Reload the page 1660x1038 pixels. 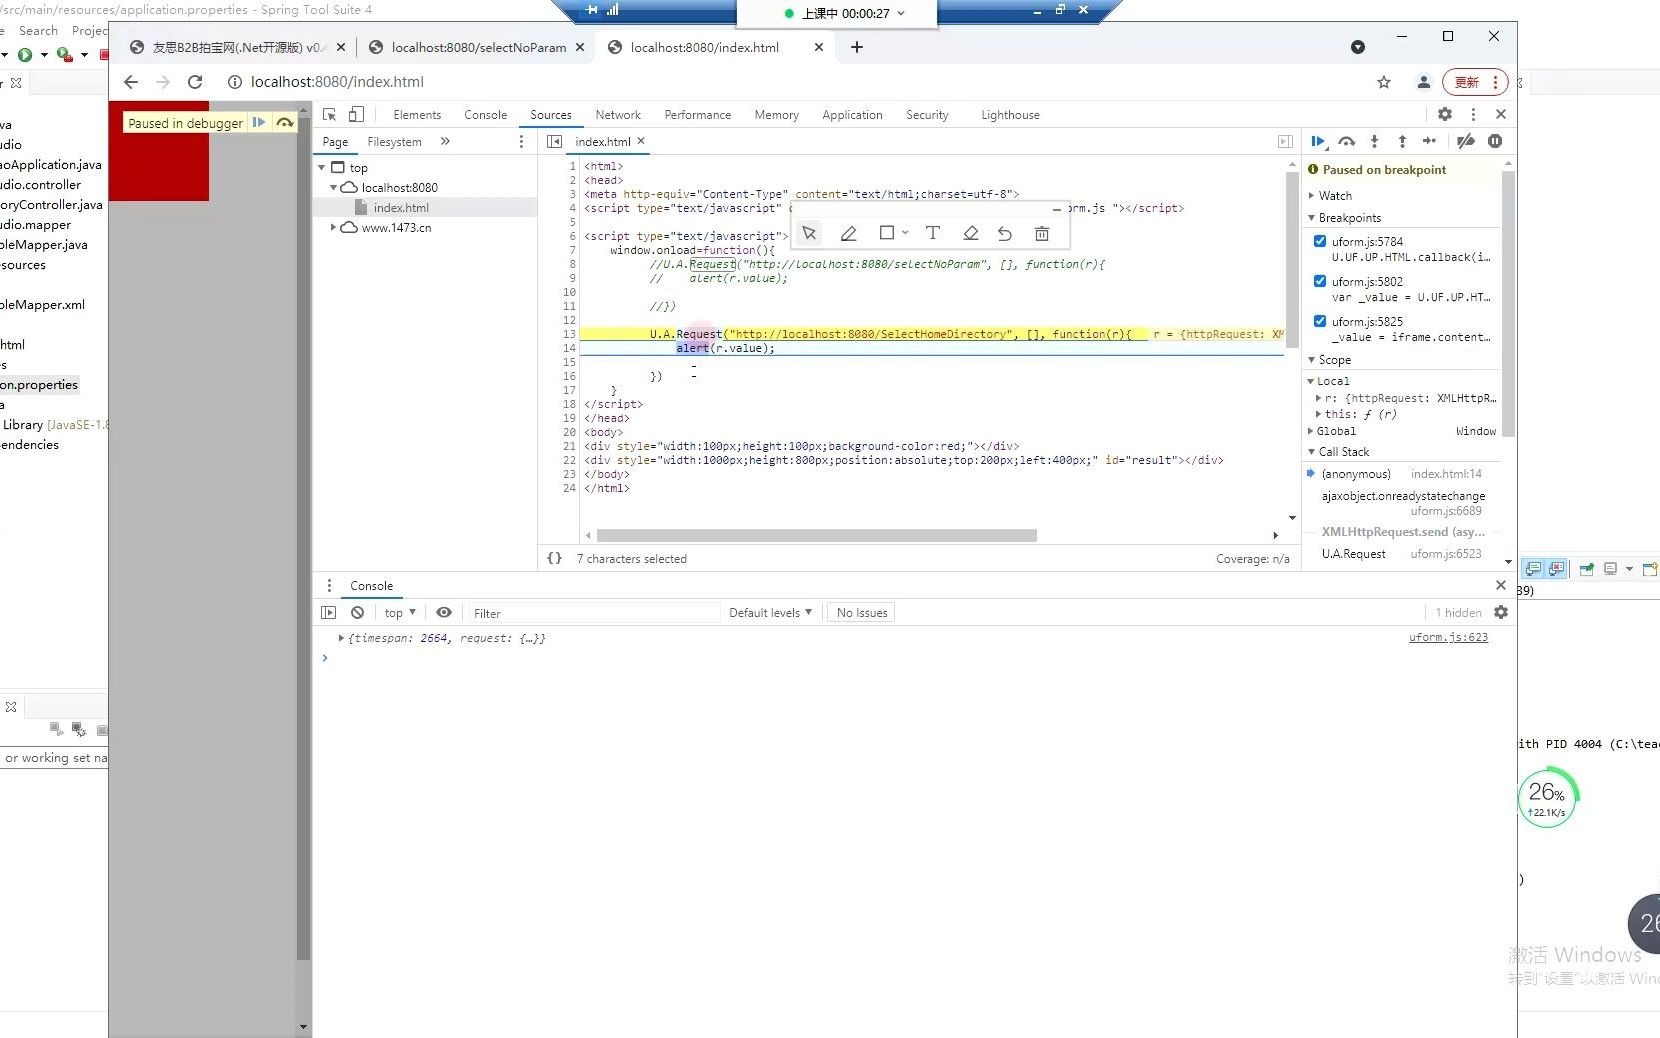pyautogui.click(x=195, y=82)
